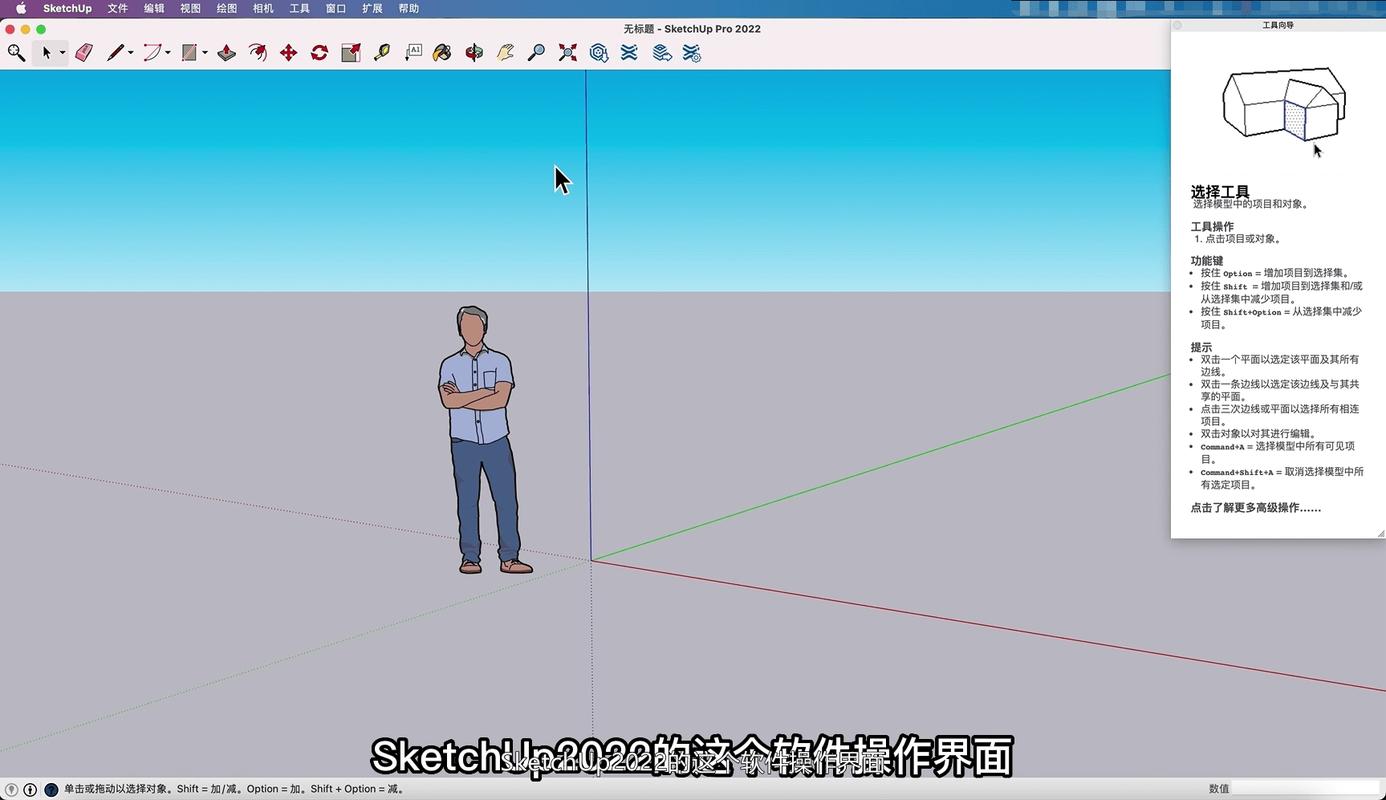Activate the Orbit tool

pos(474,53)
